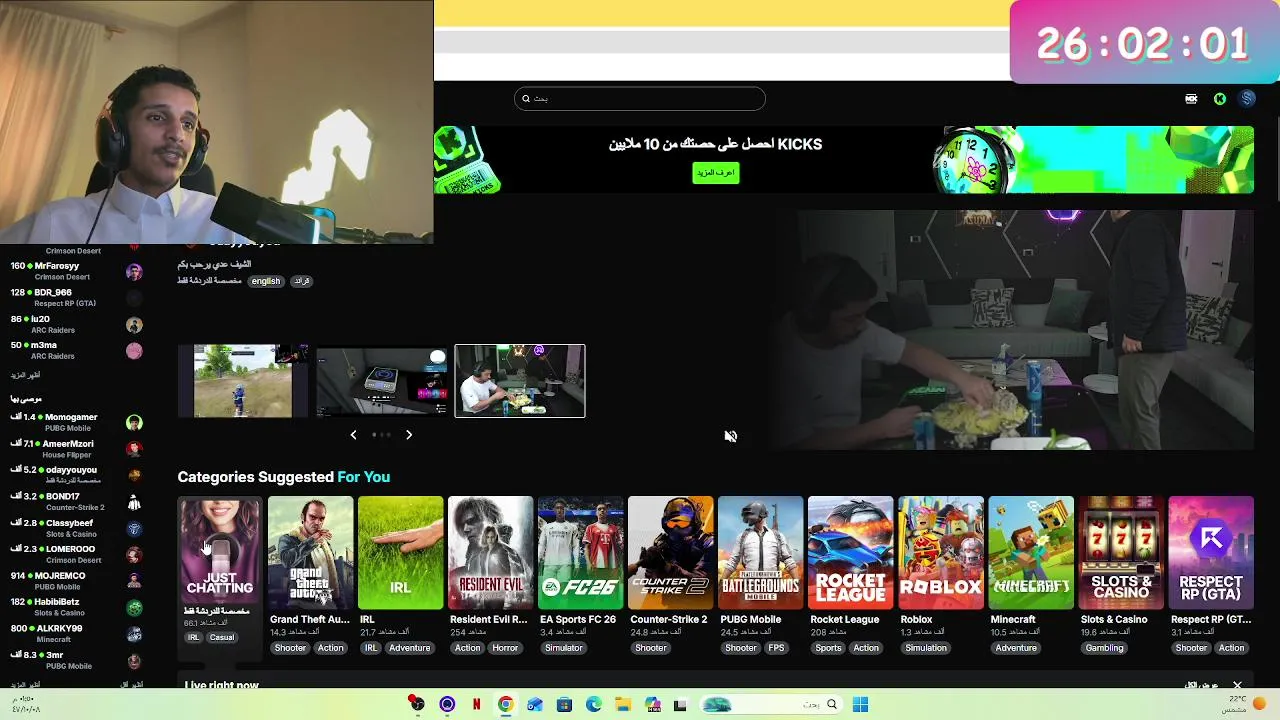This screenshot has width=1280, height=720.
Task: Click HabibiBetz's green avatar icon
Action: [x=134, y=608]
